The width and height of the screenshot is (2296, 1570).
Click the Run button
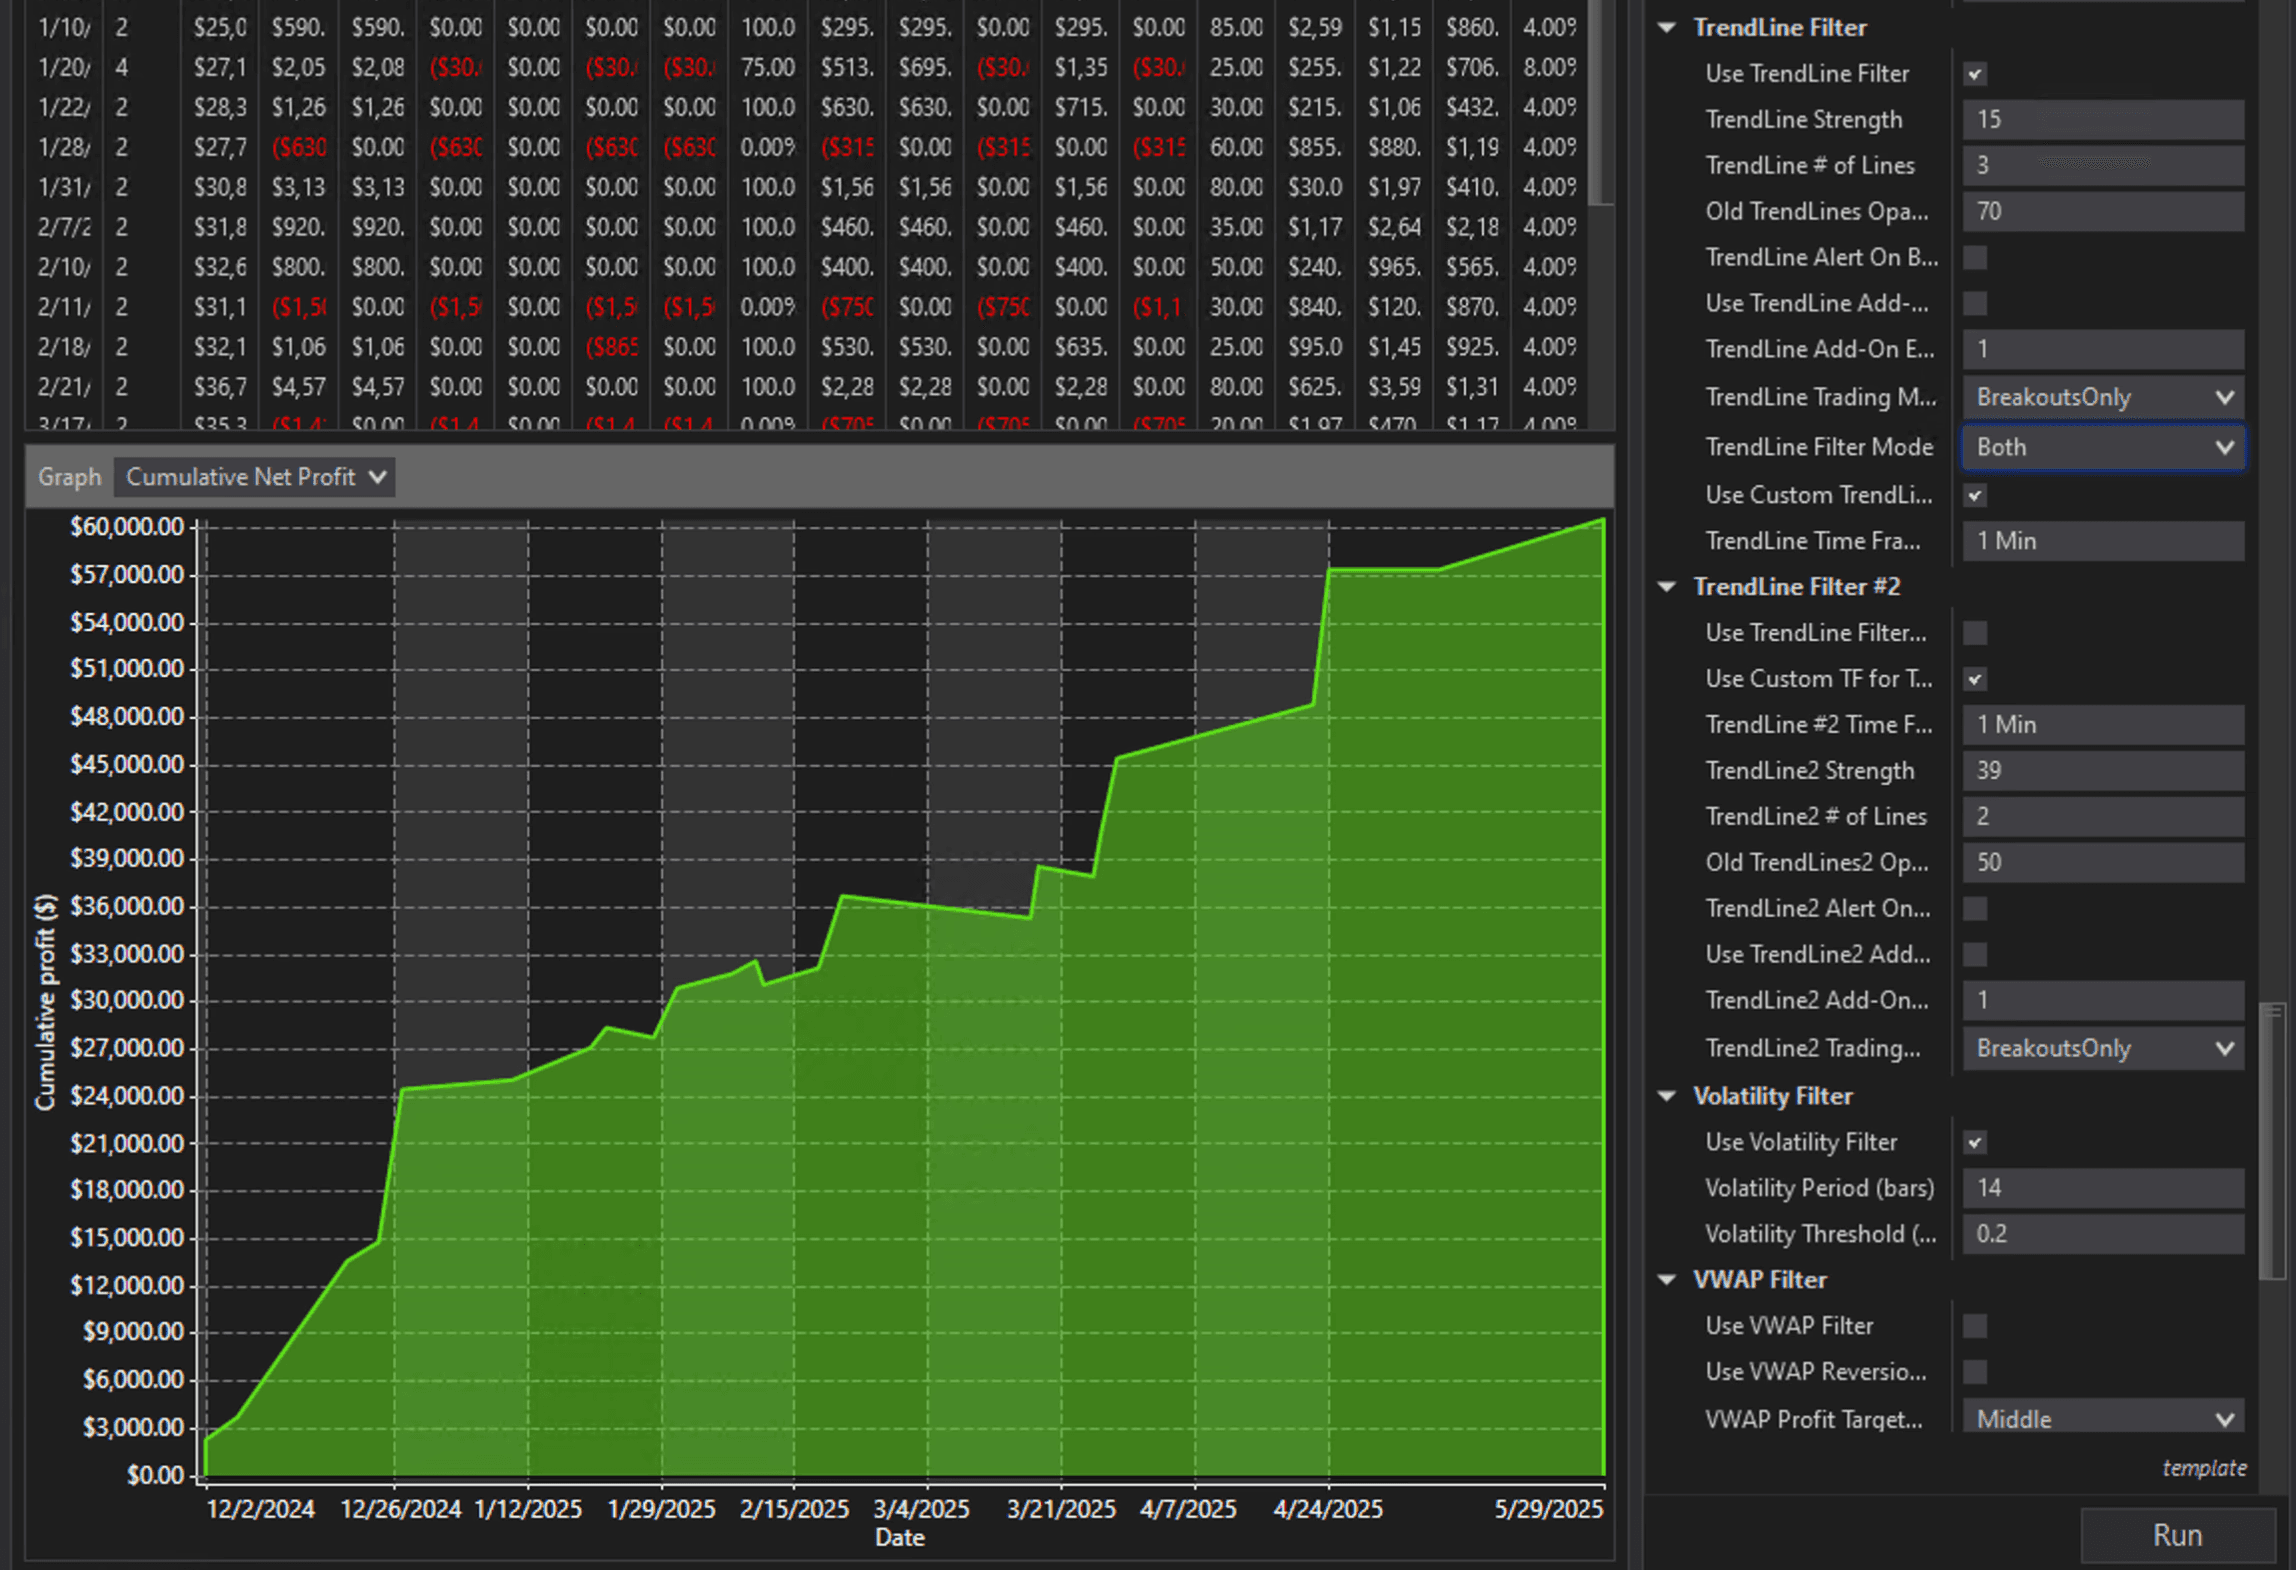pyautogui.click(x=2177, y=1535)
